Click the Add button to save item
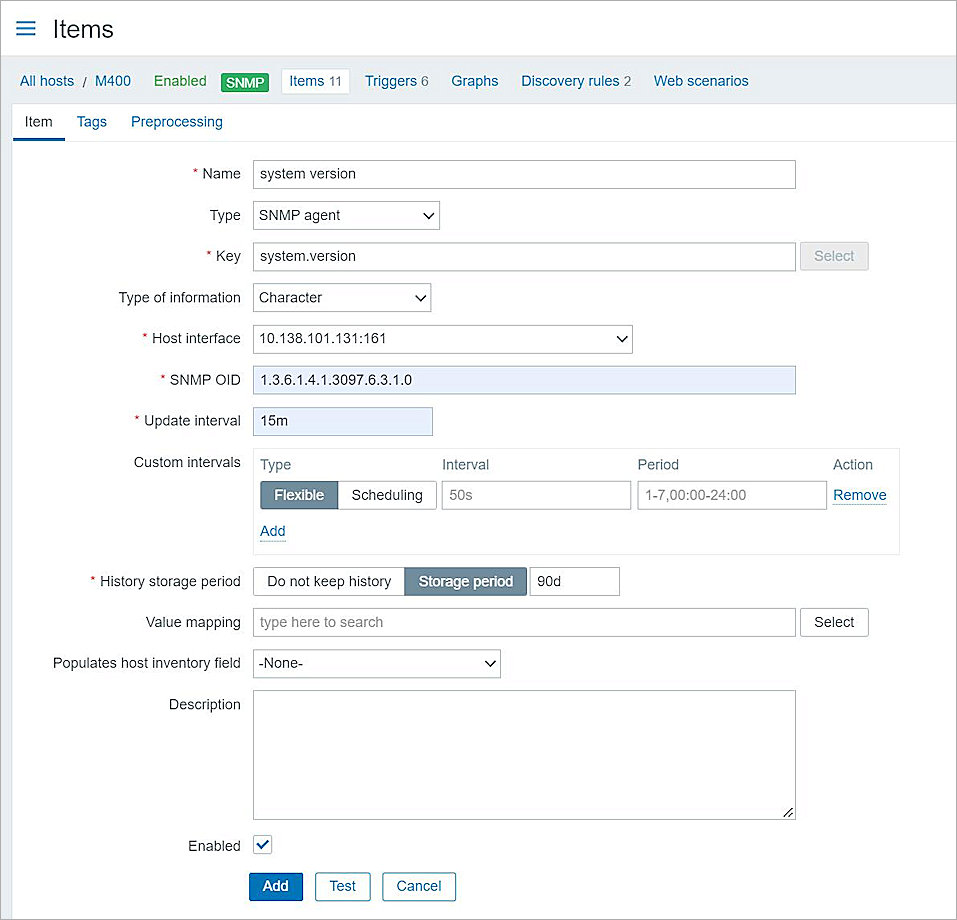 tap(275, 886)
